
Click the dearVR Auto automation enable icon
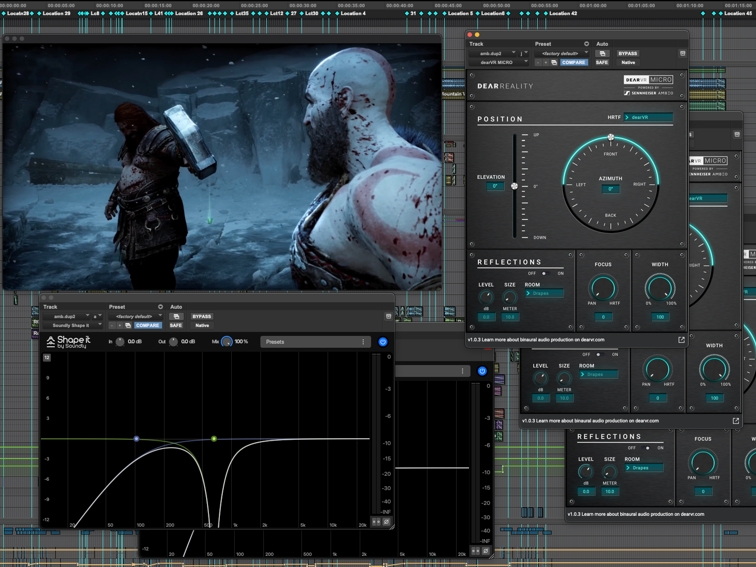(x=602, y=54)
